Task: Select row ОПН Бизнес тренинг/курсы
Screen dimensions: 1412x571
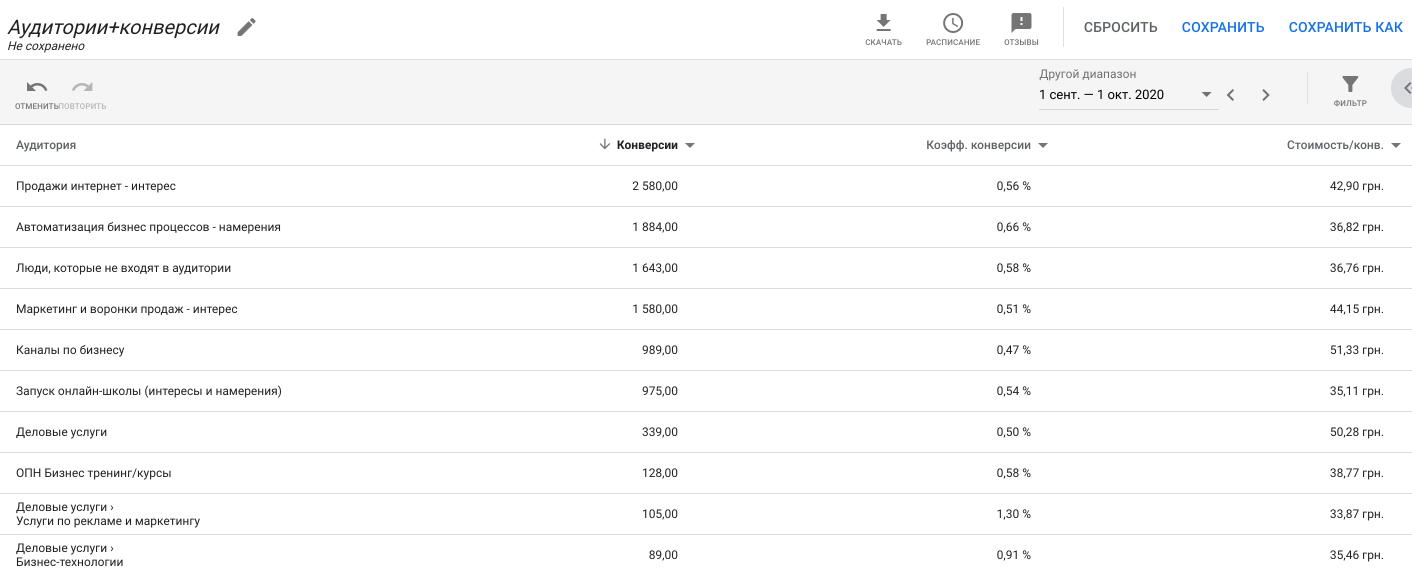Action: tap(706, 473)
